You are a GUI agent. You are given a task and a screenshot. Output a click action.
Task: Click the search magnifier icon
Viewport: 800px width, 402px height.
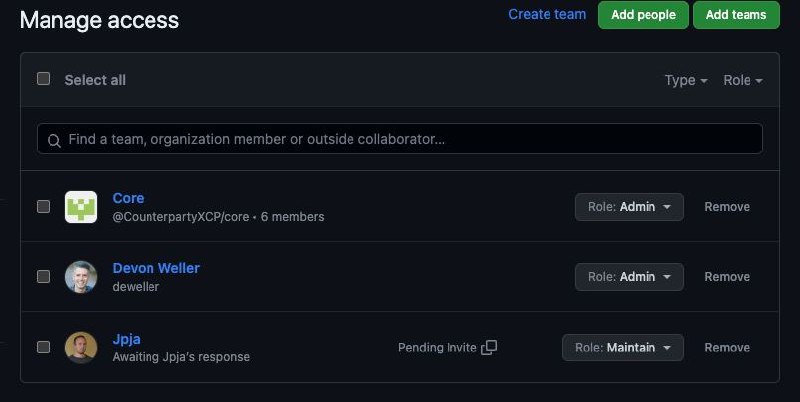click(x=54, y=140)
